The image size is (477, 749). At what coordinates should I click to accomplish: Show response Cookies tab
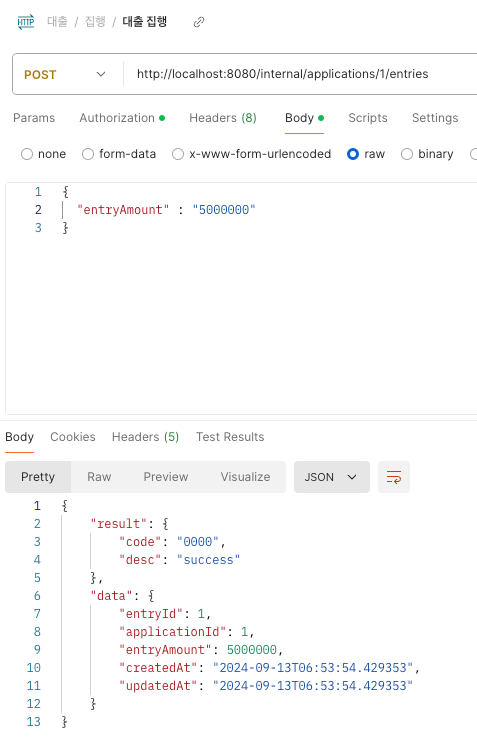73,437
